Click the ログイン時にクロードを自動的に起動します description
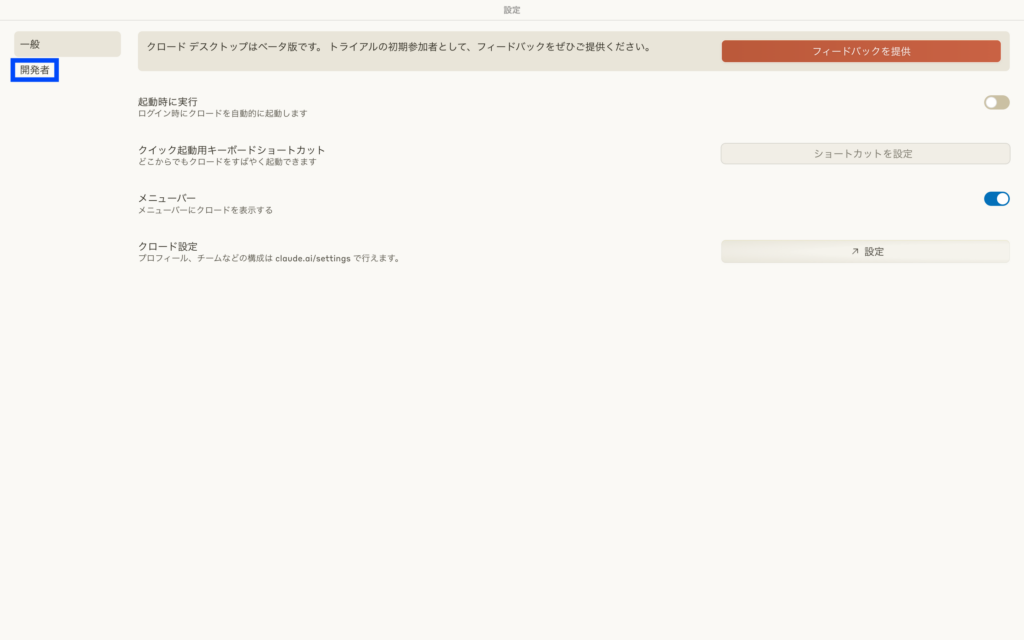Viewport: 1024px width, 640px height. 222,114
